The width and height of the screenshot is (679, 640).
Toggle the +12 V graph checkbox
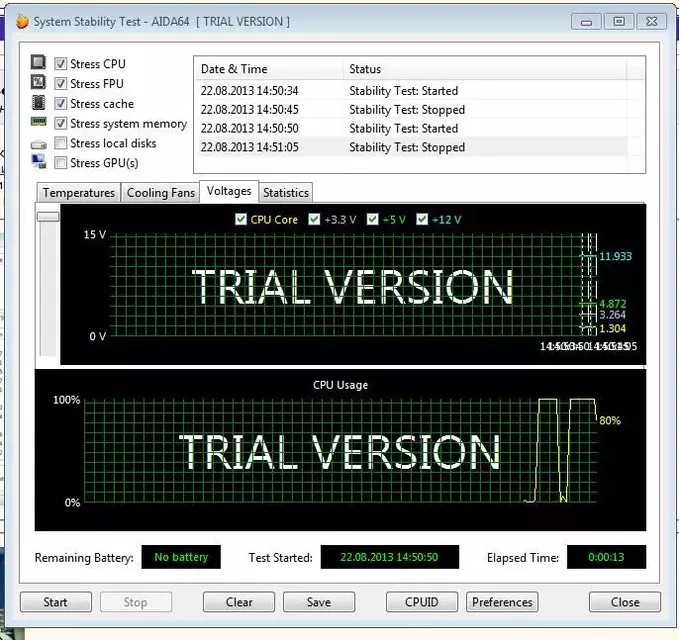[422, 219]
